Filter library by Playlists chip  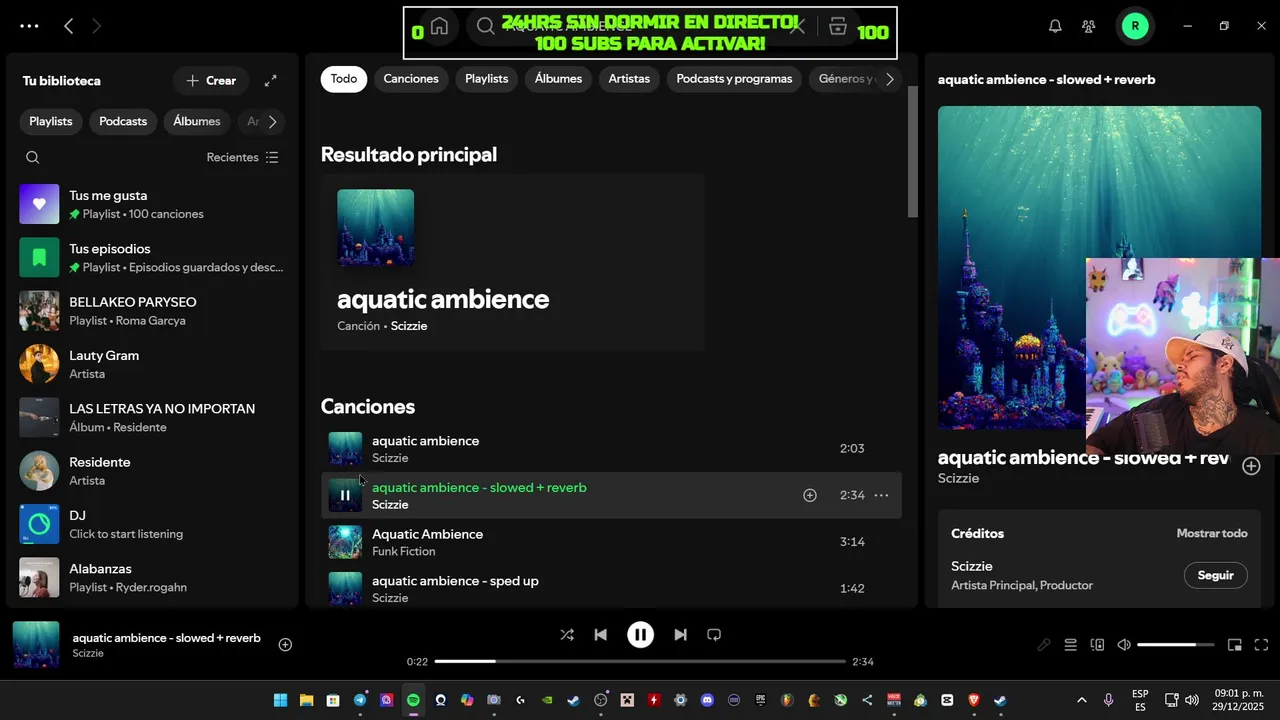[x=51, y=121]
